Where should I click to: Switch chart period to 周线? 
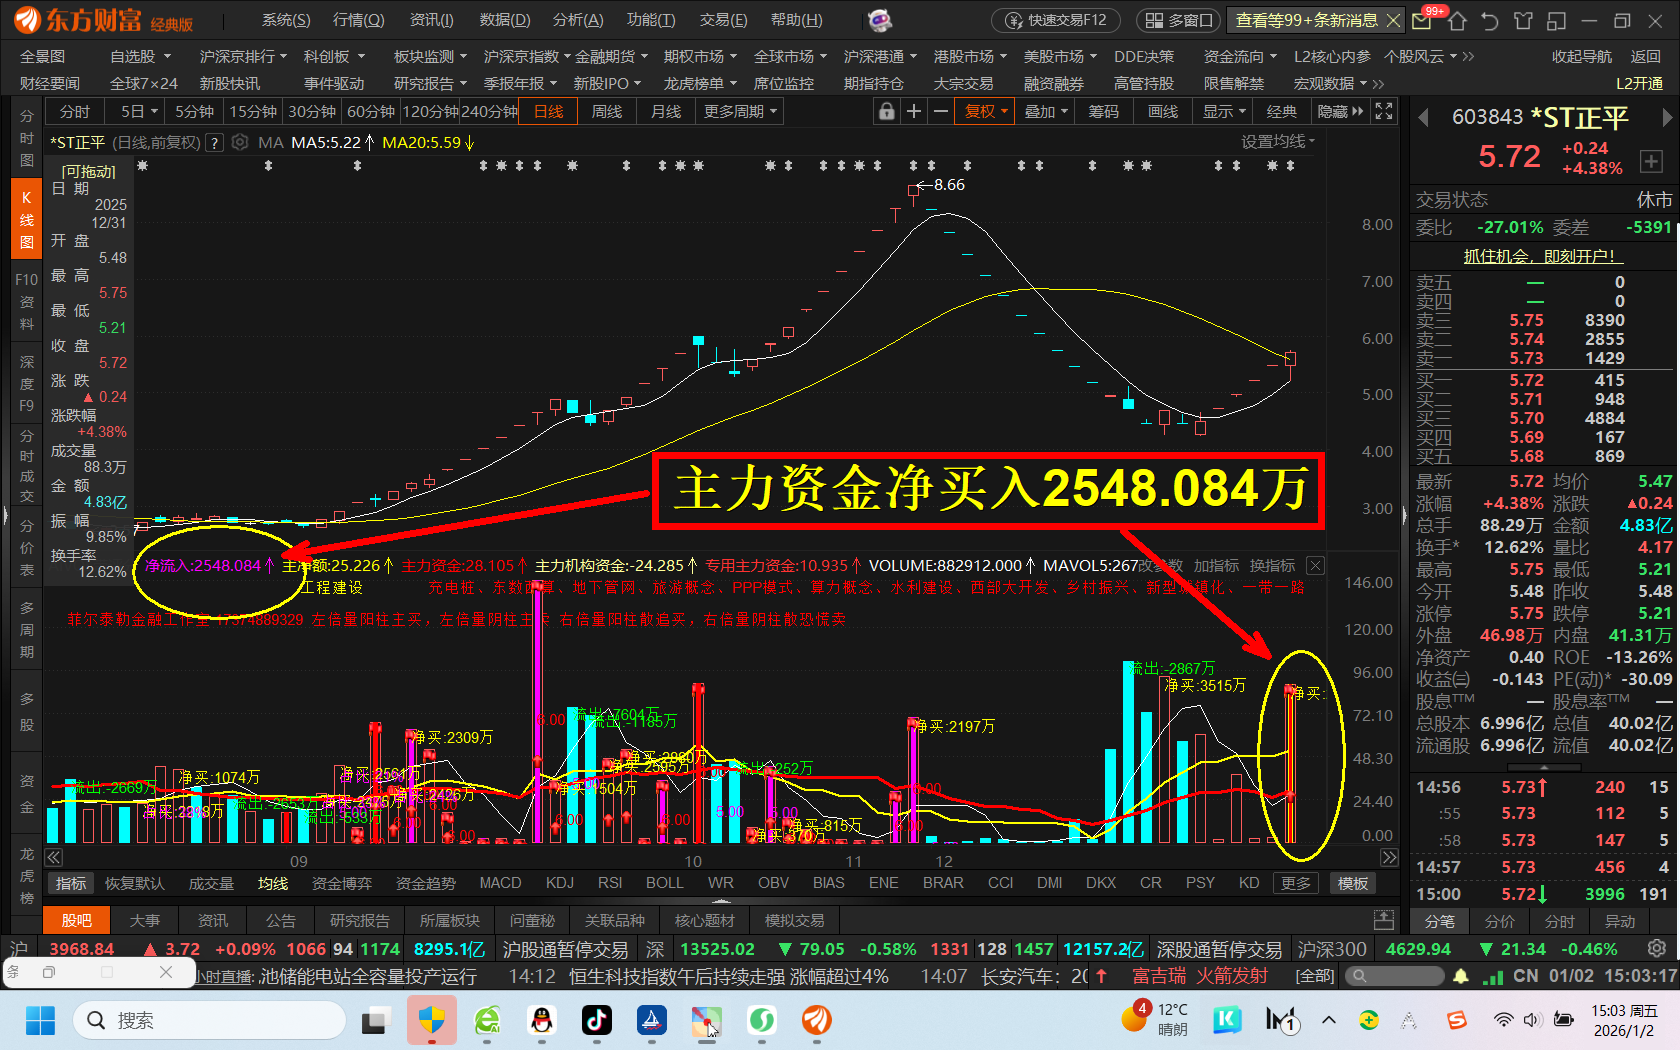607,112
